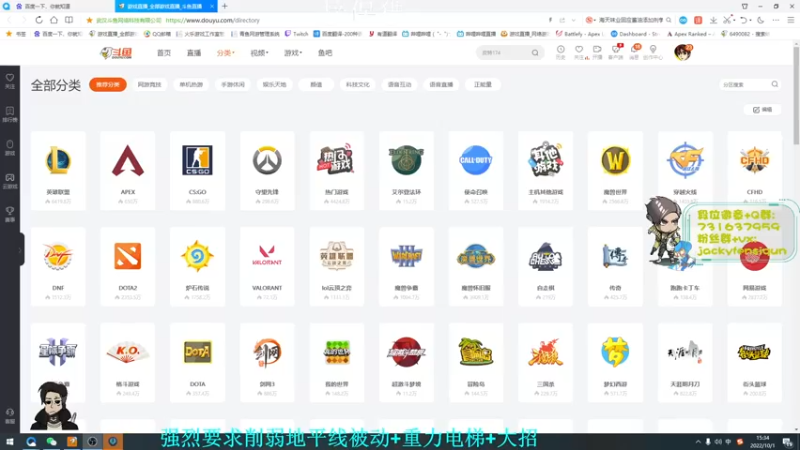
Task: Expand the 视频 navigation dropdown
Action: click(259, 53)
